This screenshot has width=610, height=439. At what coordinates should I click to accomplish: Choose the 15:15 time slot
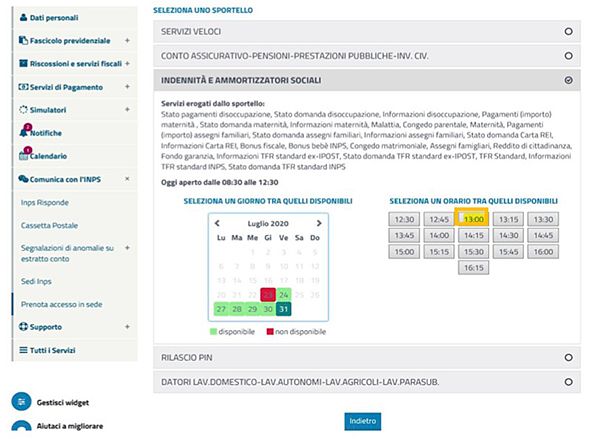coord(439,251)
